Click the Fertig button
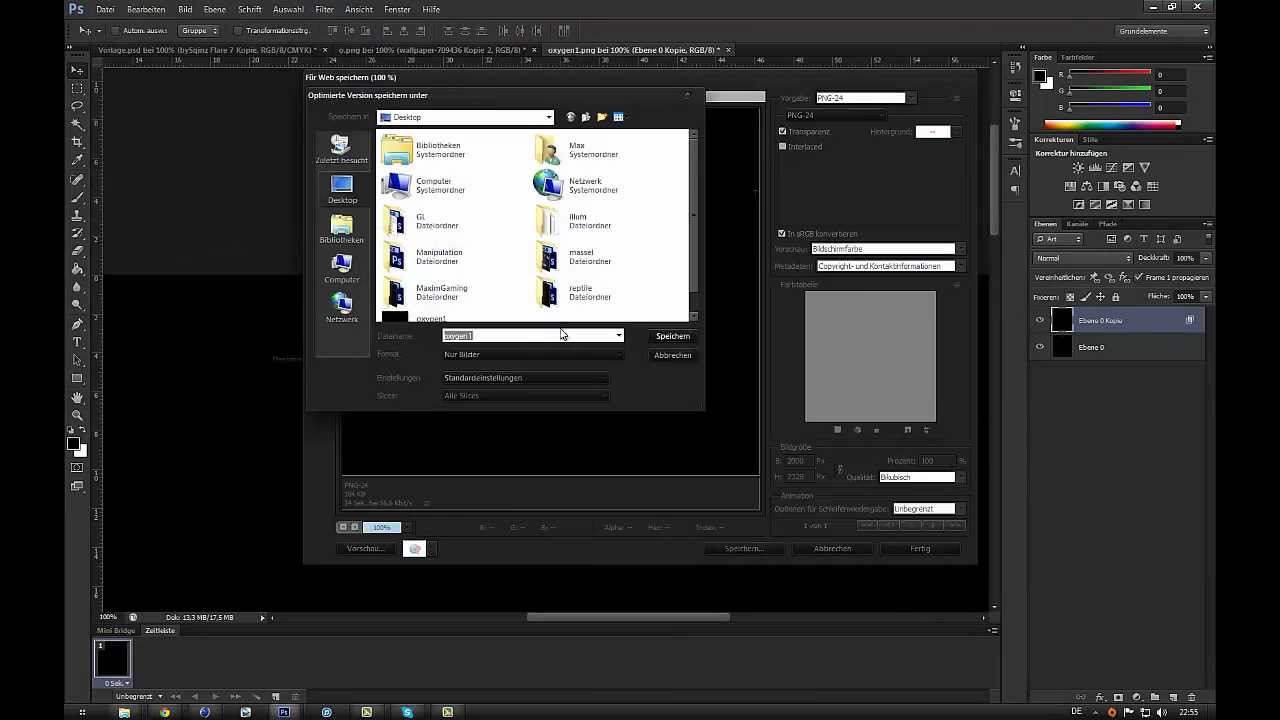 (x=920, y=548)
